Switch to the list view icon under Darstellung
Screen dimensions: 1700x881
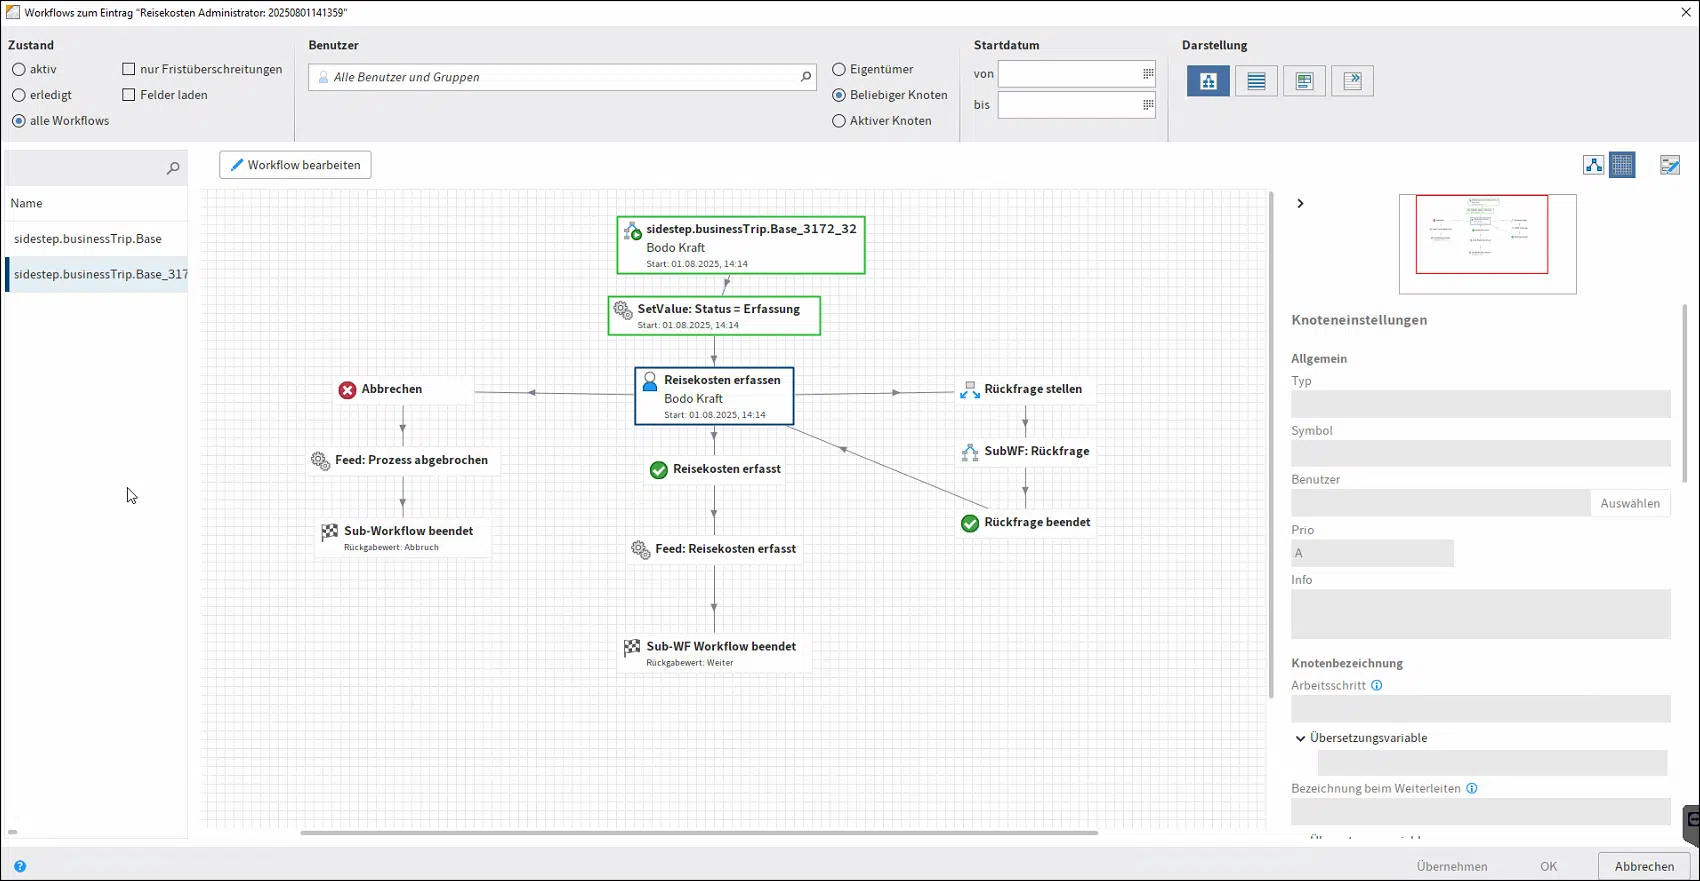point(1256,81)
